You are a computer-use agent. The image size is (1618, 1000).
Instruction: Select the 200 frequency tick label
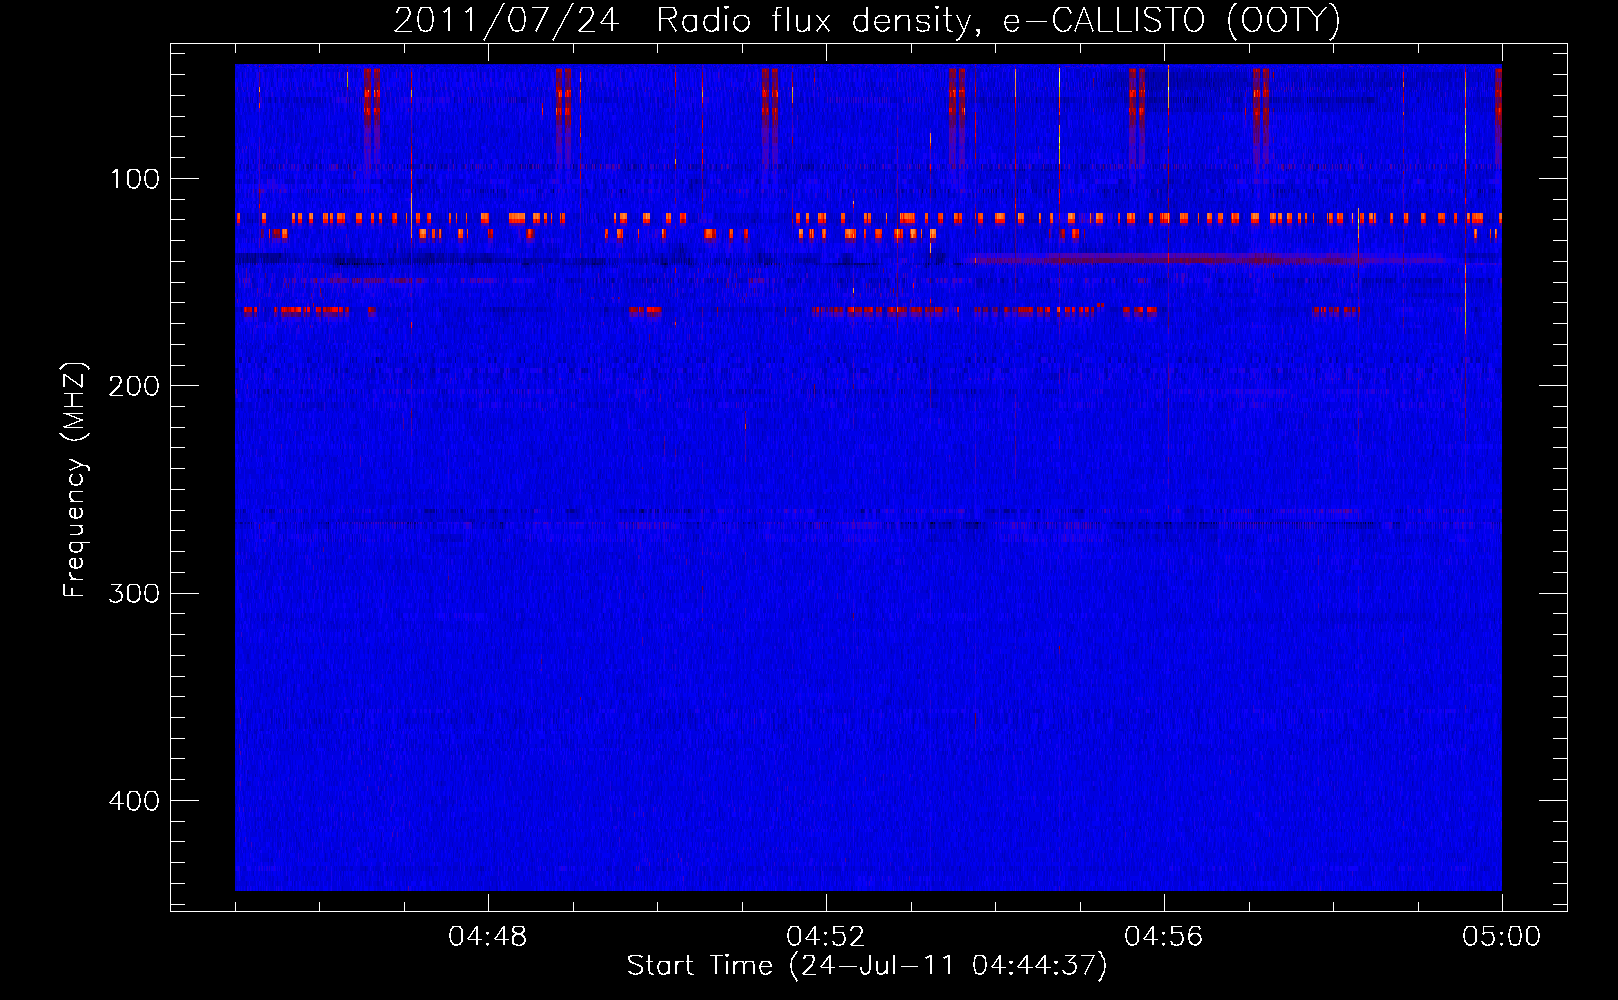(x=134, y=386)
